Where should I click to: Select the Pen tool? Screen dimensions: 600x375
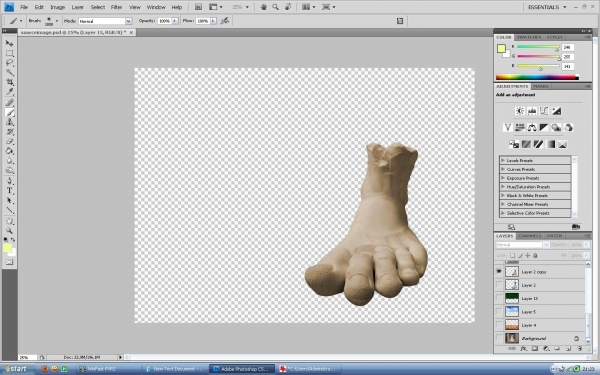click(x=10, y=181)
